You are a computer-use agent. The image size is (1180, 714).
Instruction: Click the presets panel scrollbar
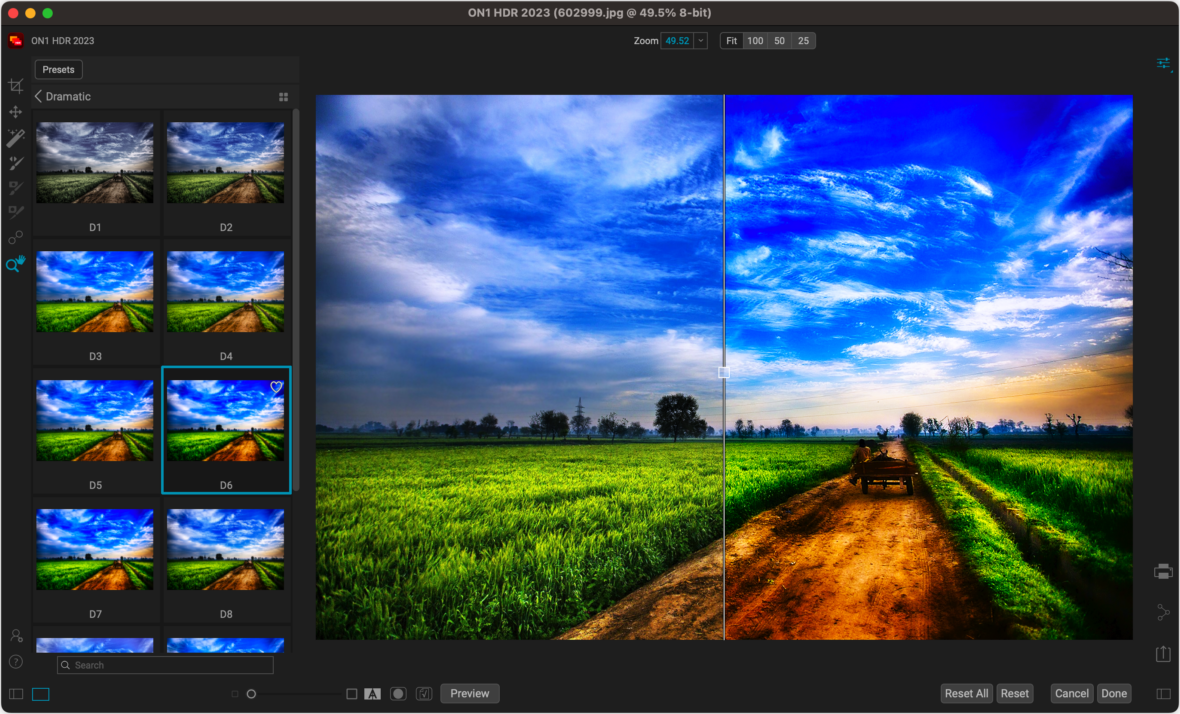point(296,301)
